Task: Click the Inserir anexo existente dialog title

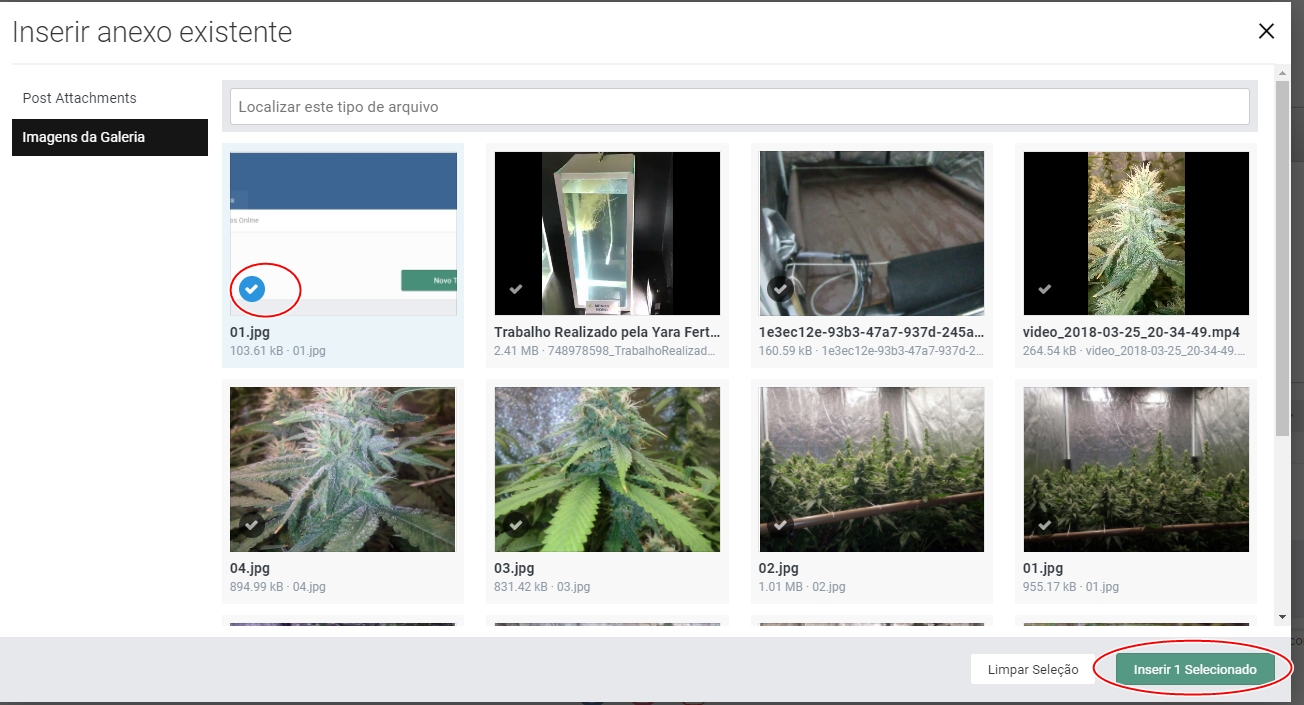Action: tap(152, 32)
